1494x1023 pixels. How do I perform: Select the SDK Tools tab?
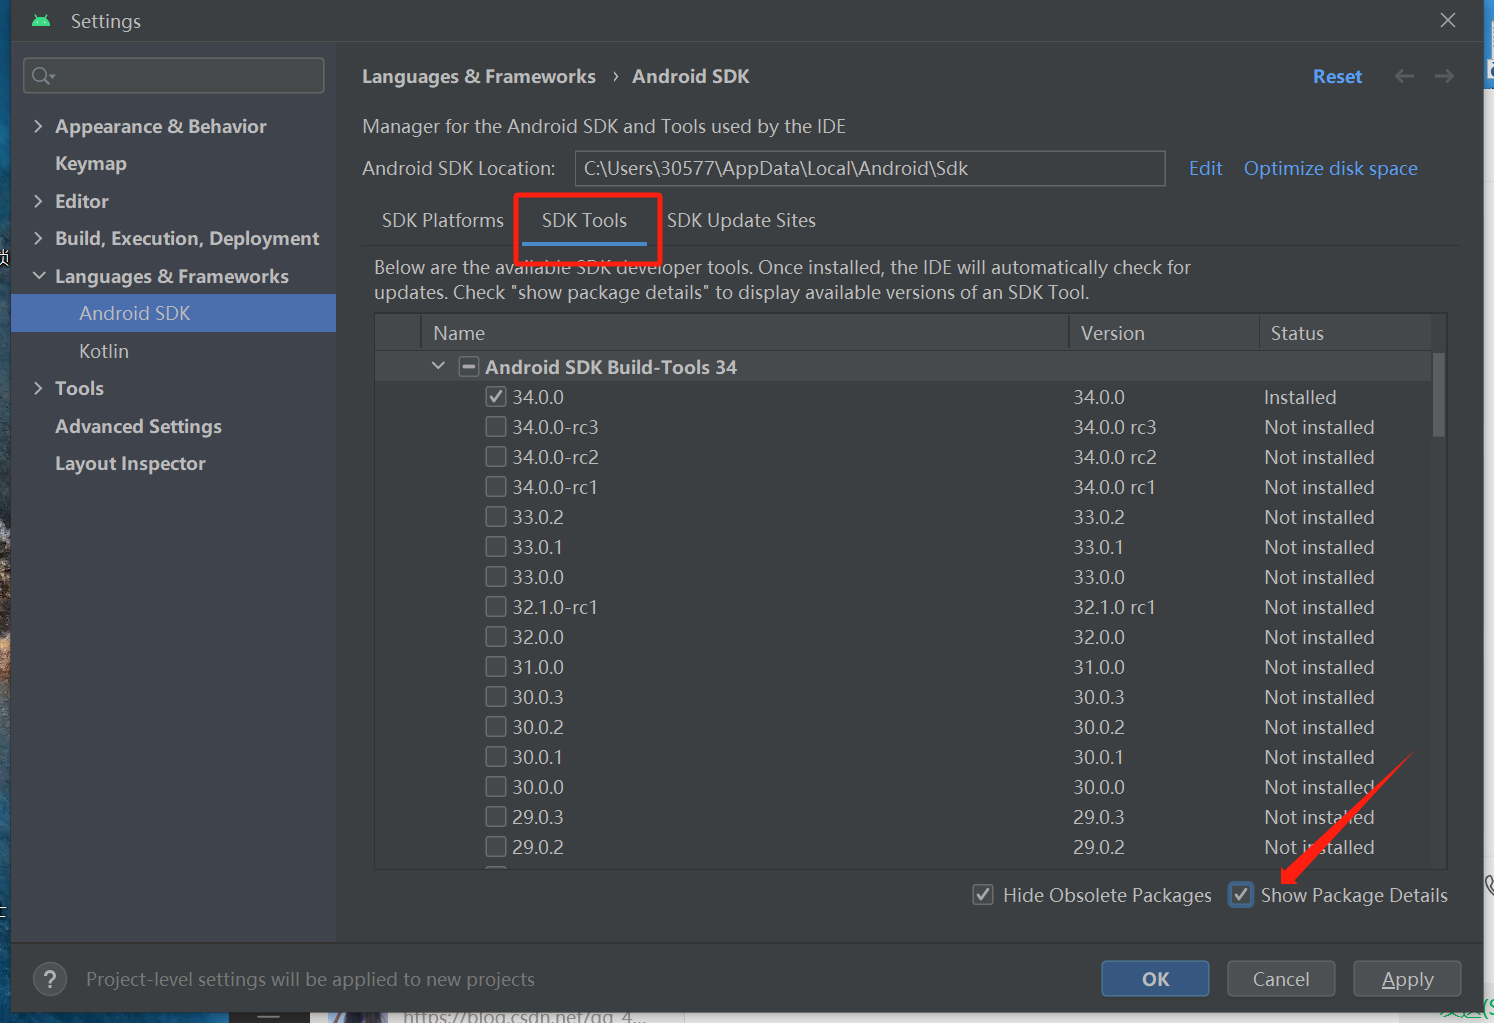[x=585, y=220]
